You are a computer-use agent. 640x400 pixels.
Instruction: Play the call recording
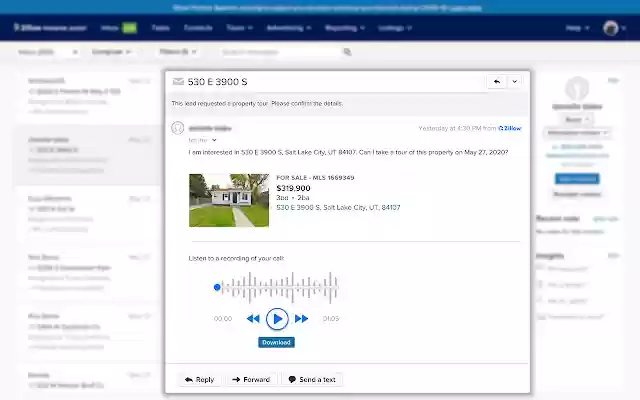[277, 319]
